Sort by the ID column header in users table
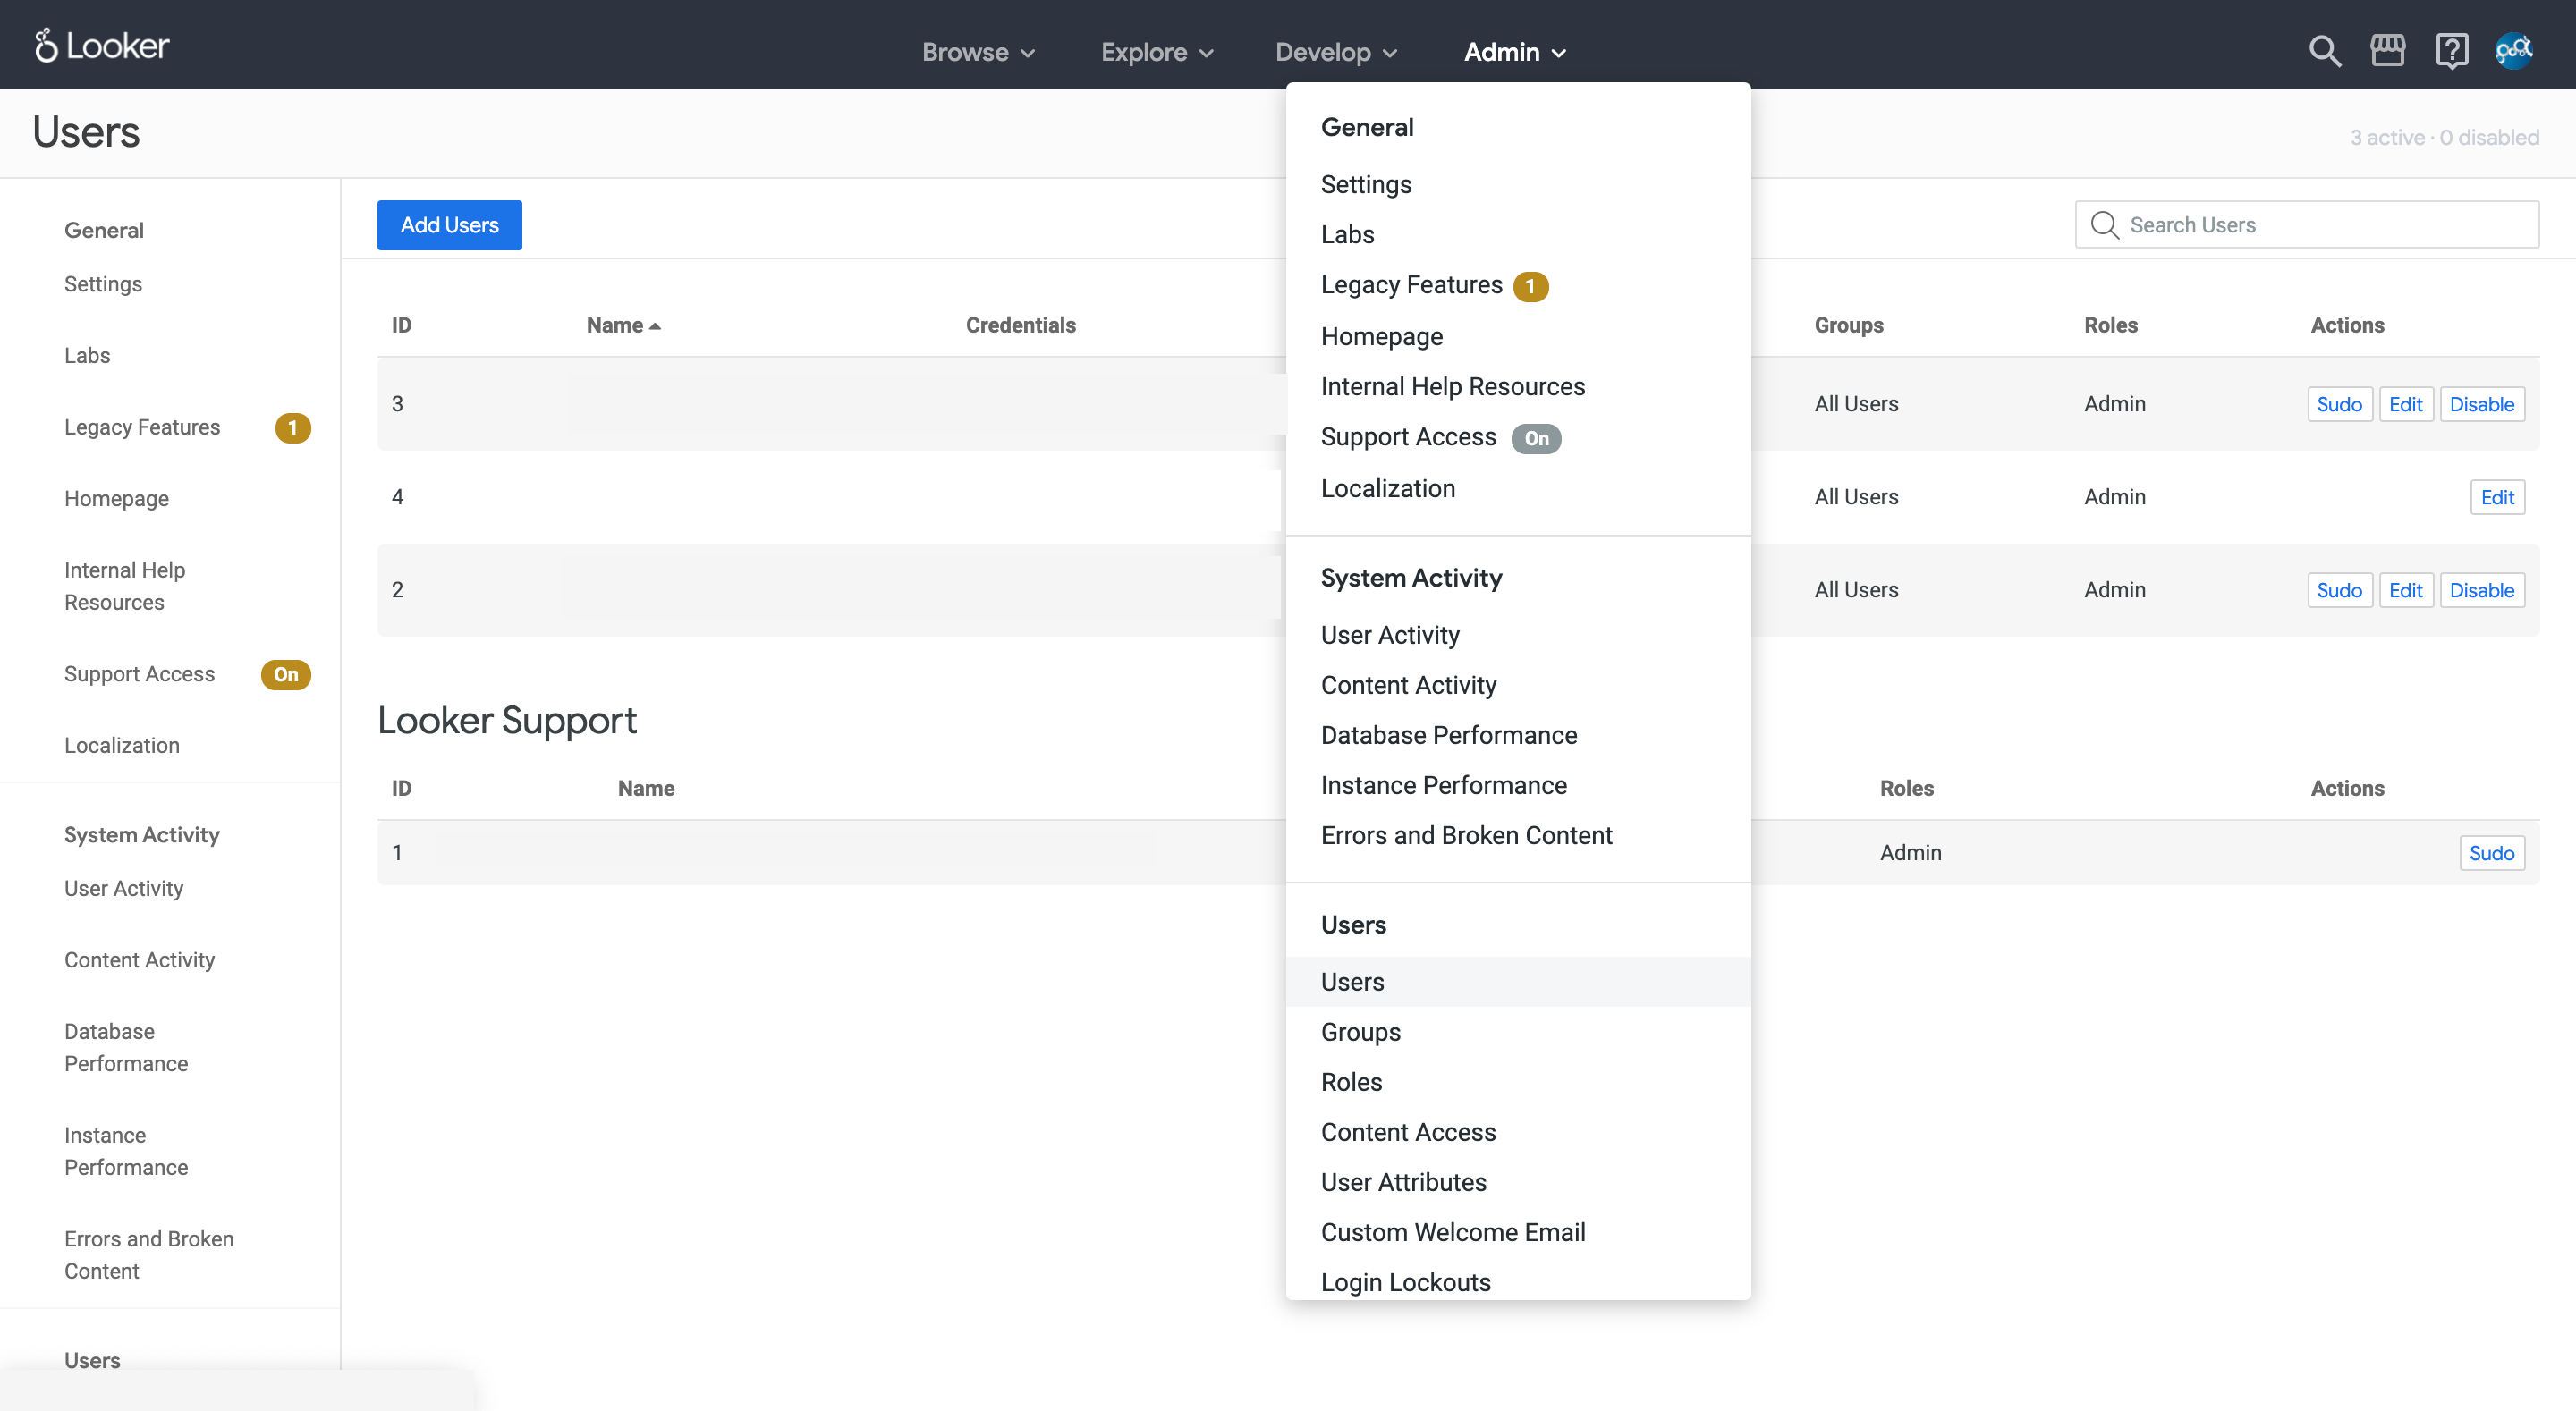Screen dimensions: 2576x1411 pos(401,326)
